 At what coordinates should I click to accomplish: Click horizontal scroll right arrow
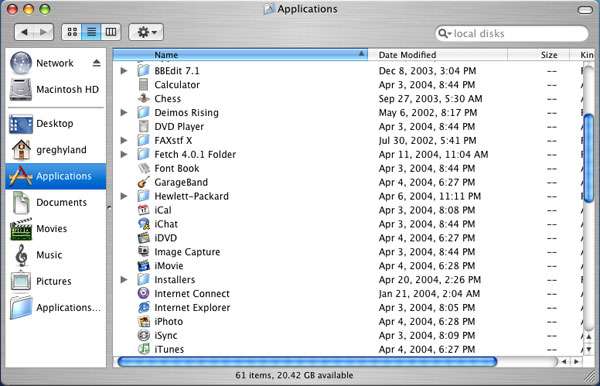pos(576,362)
